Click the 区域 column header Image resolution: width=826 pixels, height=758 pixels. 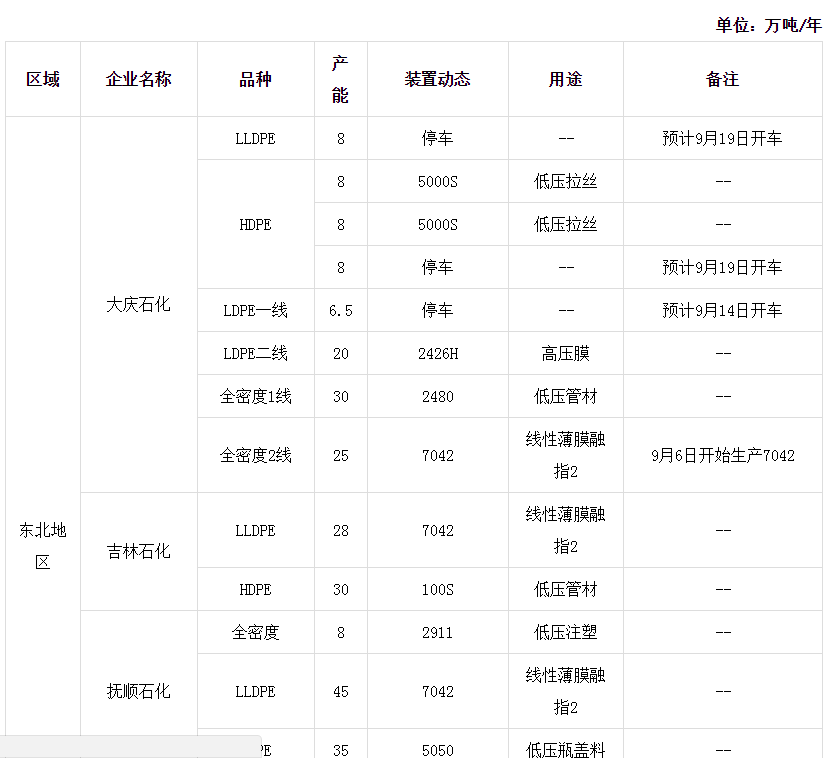click(43, 79)
